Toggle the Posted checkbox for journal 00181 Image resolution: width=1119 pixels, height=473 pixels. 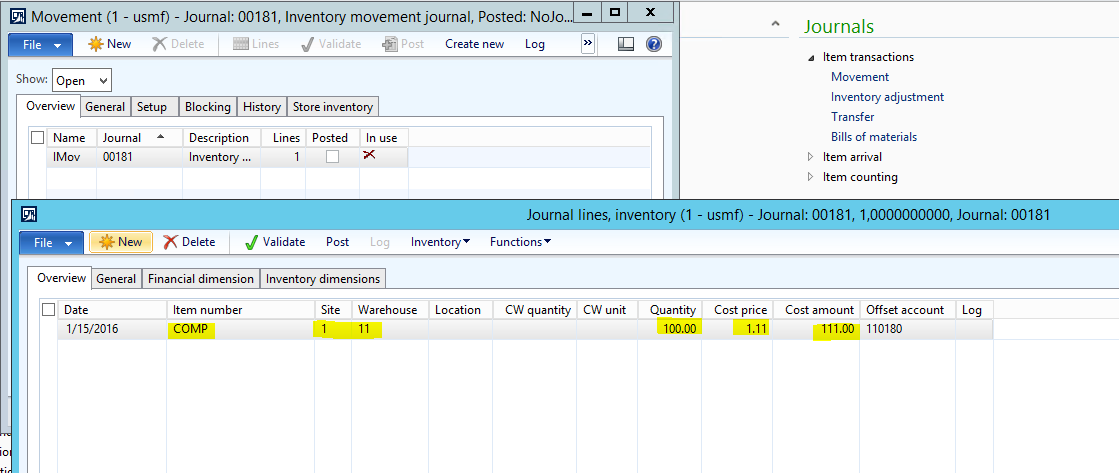(332, 157)
